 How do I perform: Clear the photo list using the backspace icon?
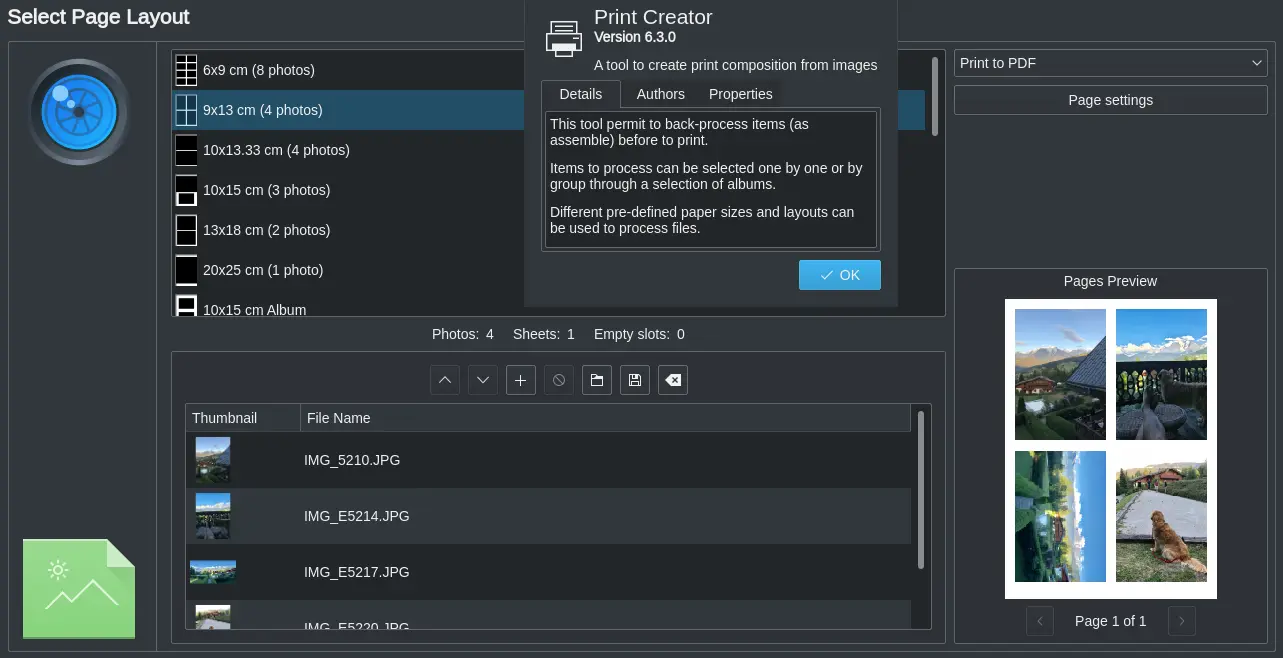pyautogui.click(x=672, y=380)
